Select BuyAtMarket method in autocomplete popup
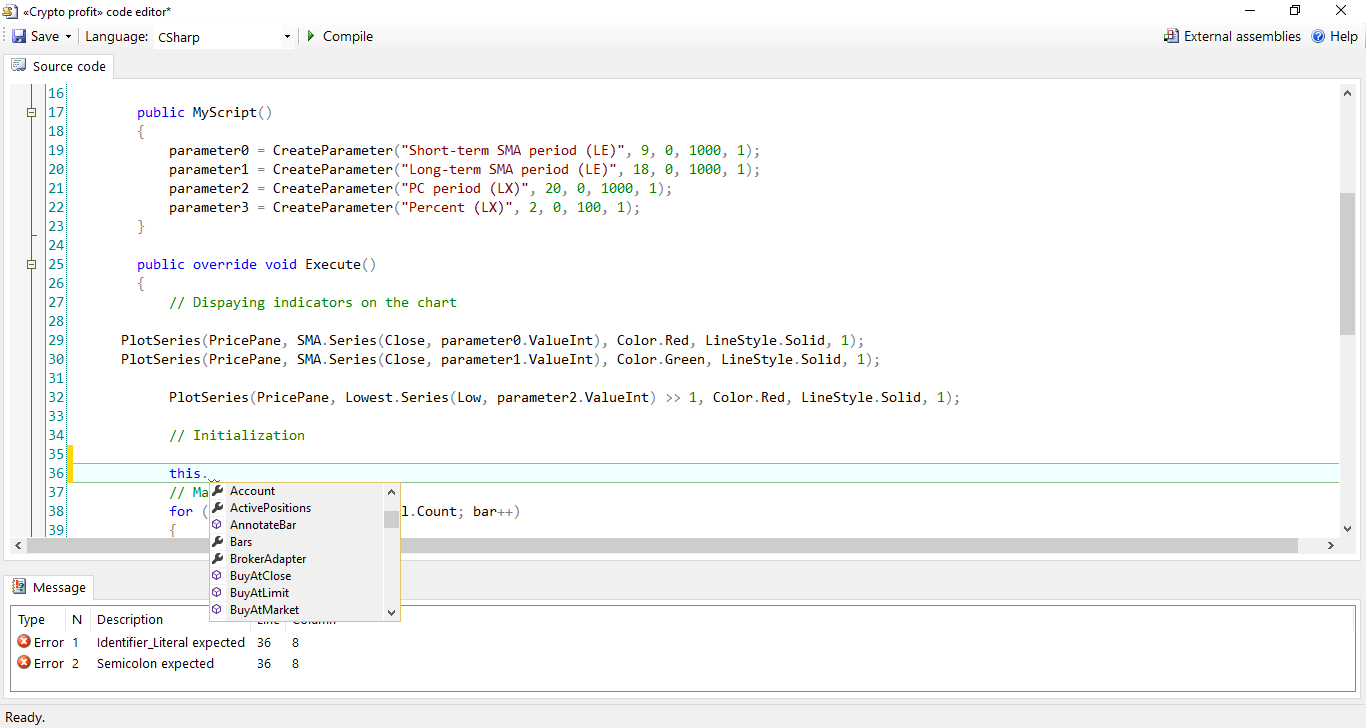 pyautogui.click(x=264, y=610)
